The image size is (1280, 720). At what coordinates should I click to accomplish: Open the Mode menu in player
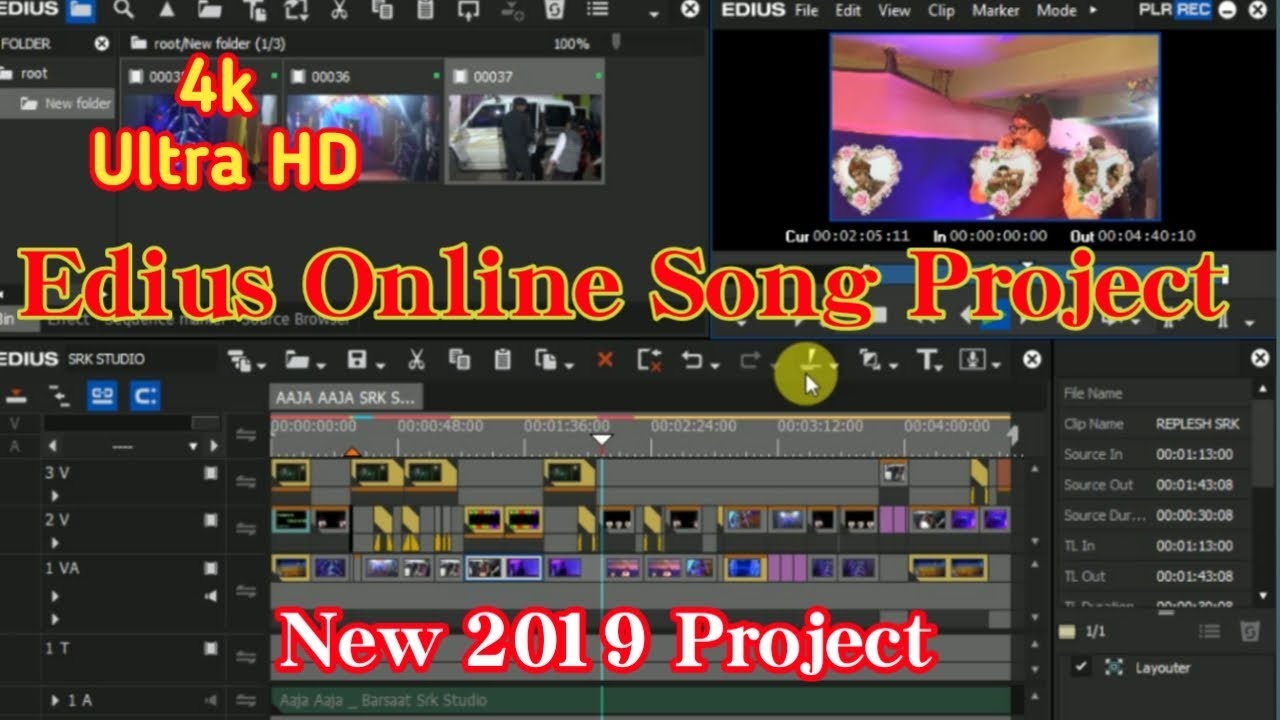(x=1056, y=10)
